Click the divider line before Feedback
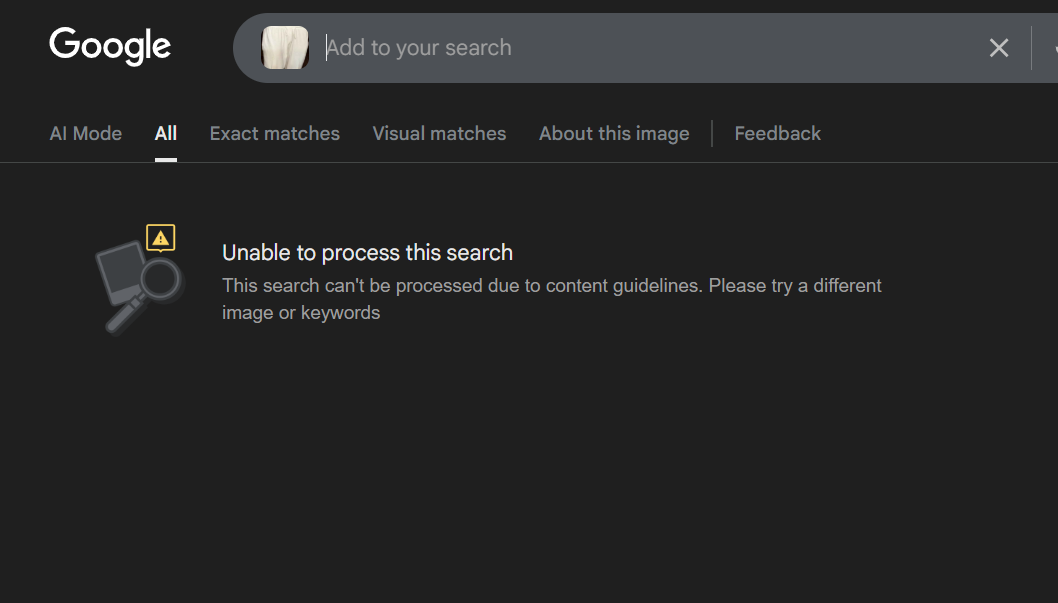1058x603 pixels. 712,134
